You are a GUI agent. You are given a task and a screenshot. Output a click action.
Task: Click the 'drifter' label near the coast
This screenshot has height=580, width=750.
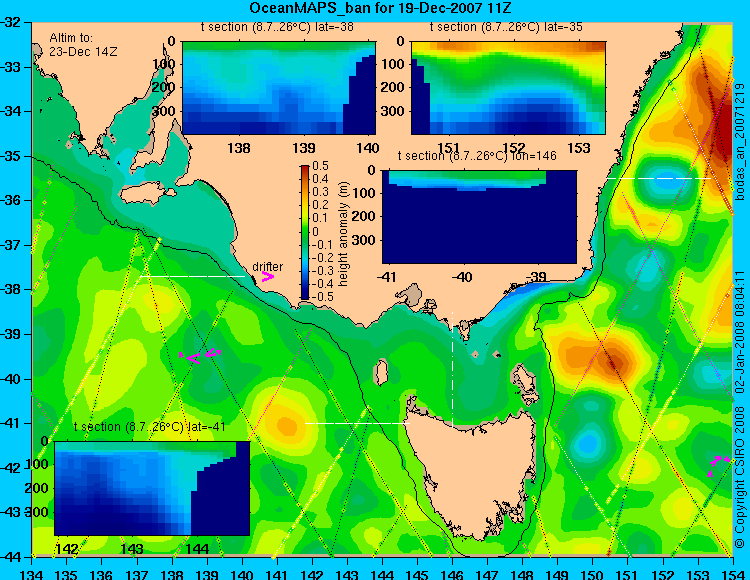pos(267,267)
